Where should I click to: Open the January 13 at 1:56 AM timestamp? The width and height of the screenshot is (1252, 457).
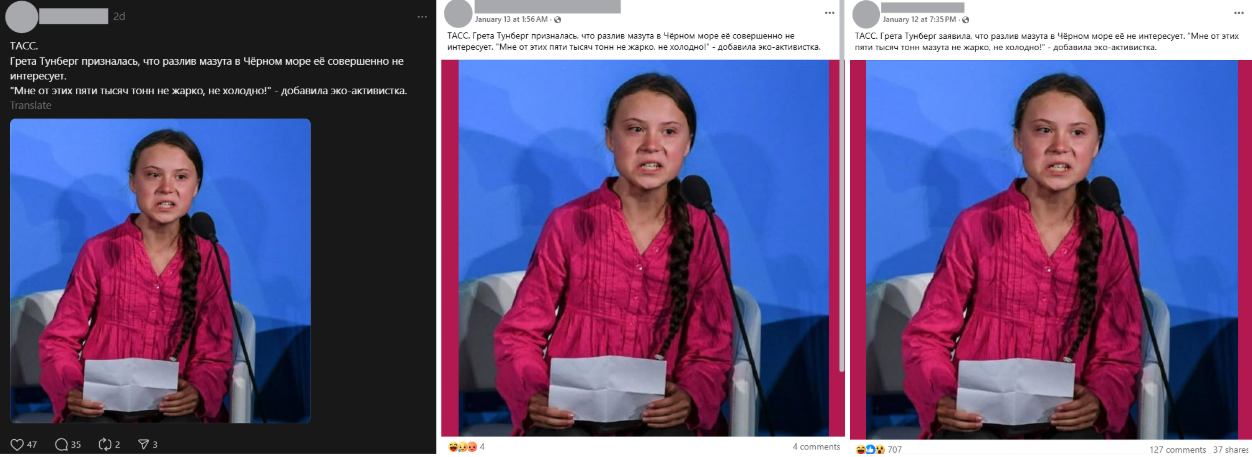[x=511, y=20]
